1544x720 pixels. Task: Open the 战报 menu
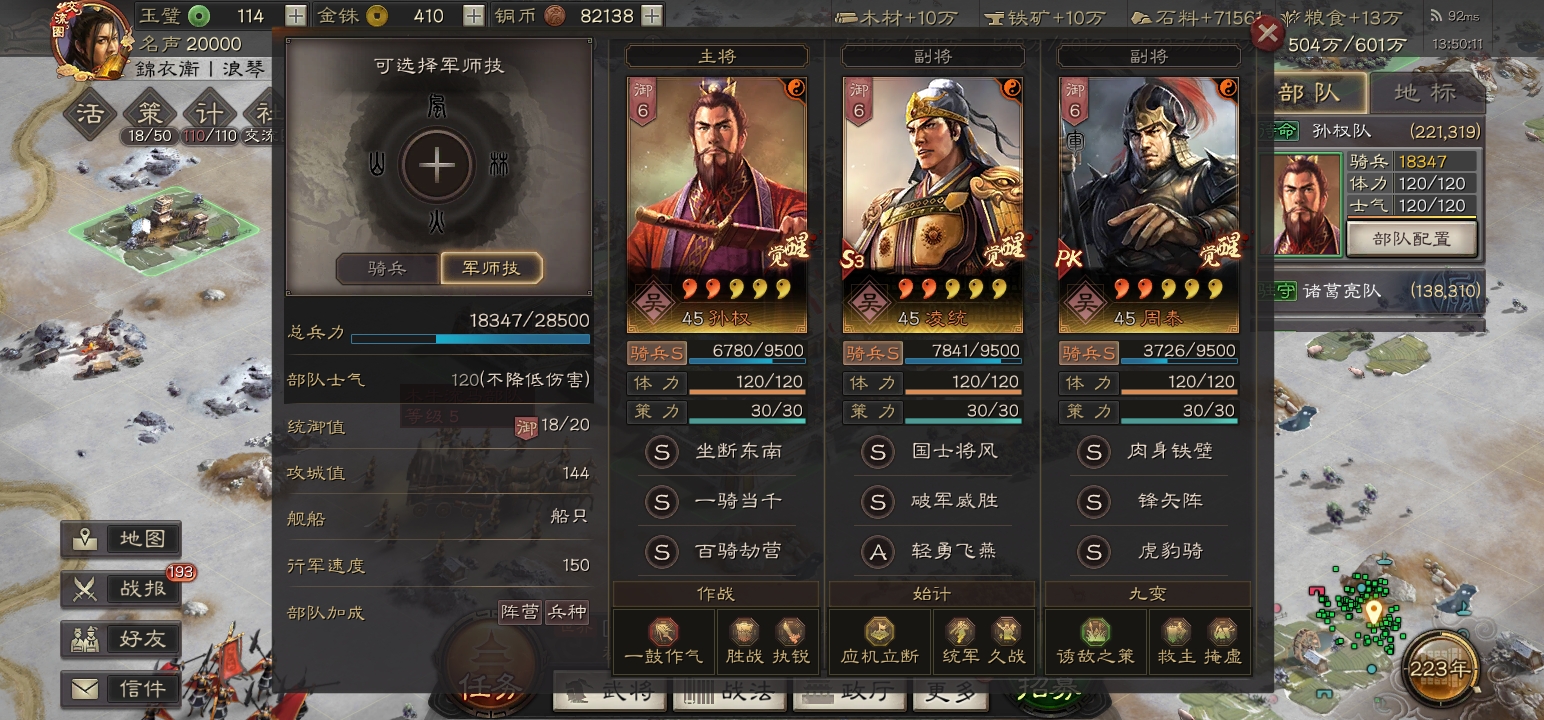tap(121, 589)
